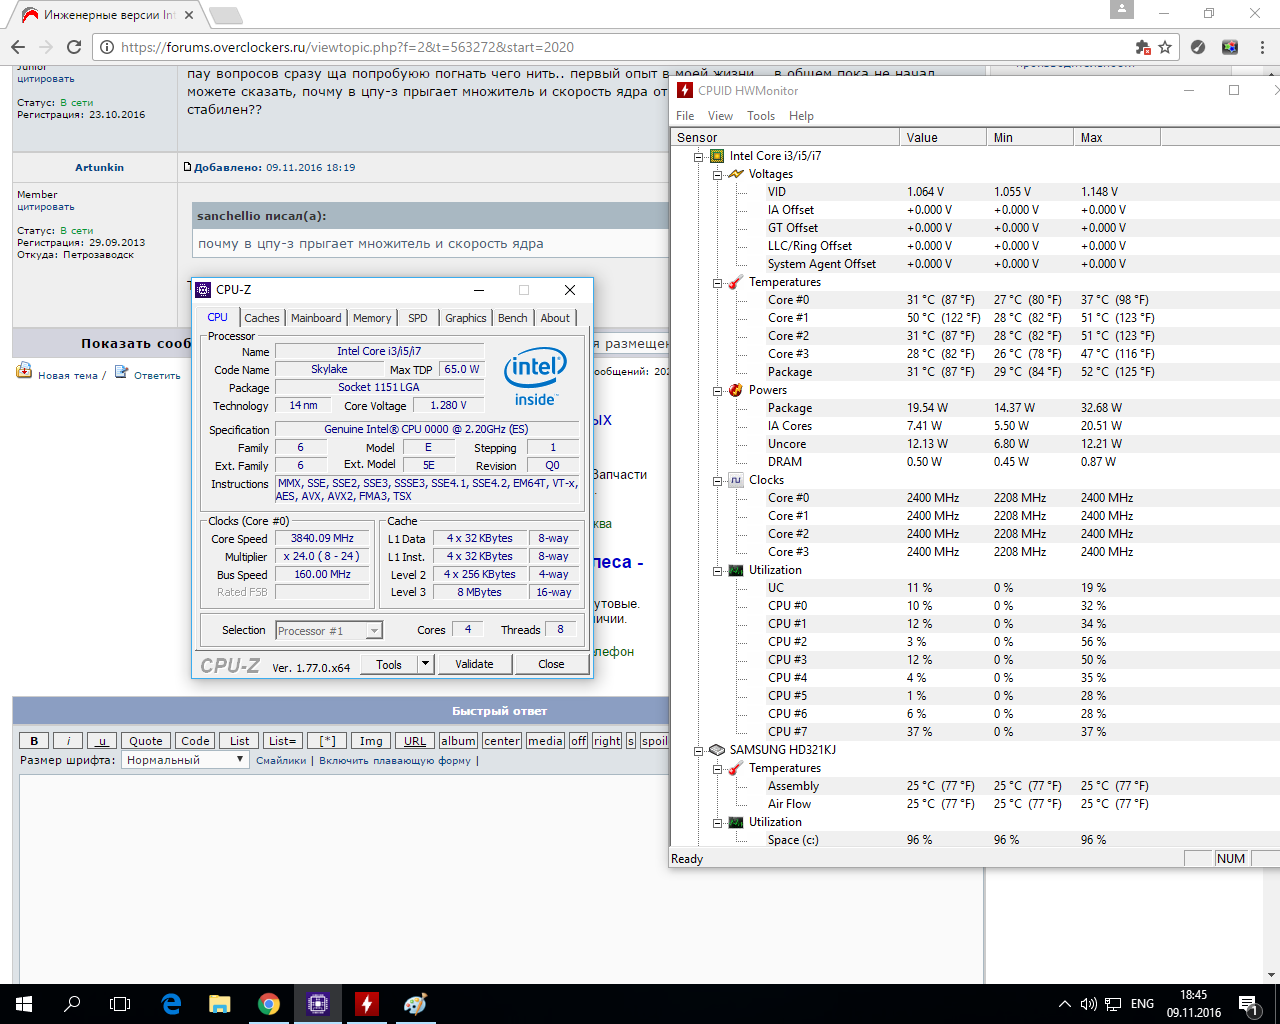Collapse the Clocks node in HWMonitor
1280x1024 pixels.
click(x=717, y=481)
